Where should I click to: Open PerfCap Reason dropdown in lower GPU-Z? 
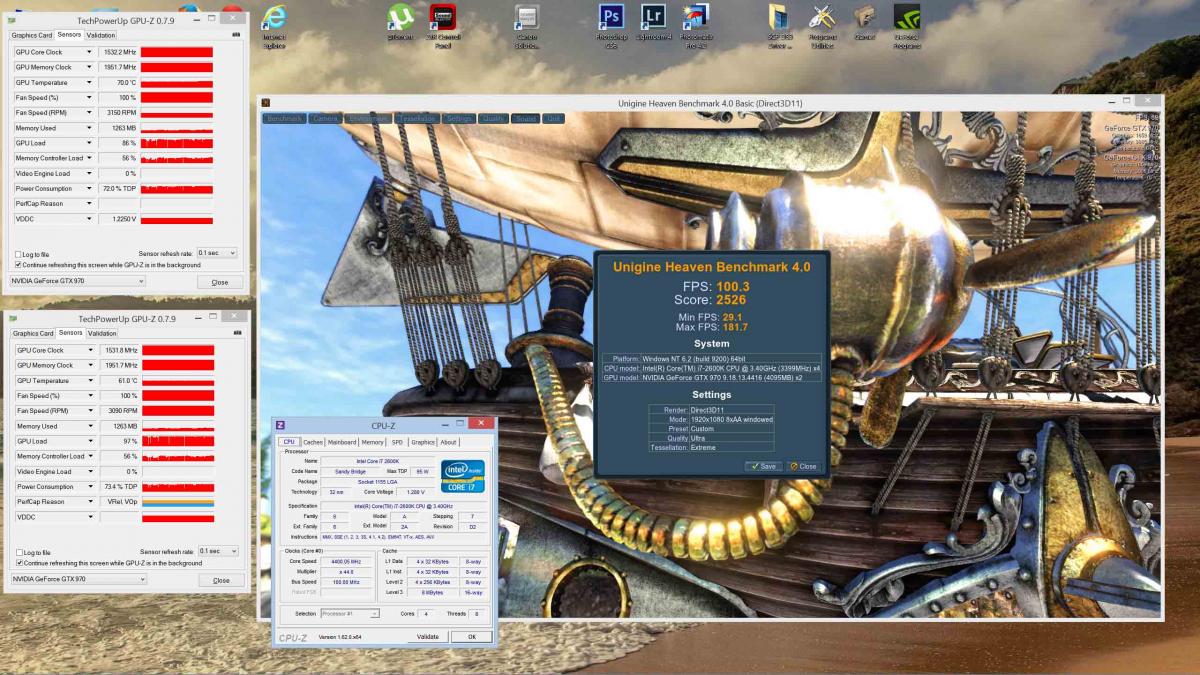coord(91,502)
